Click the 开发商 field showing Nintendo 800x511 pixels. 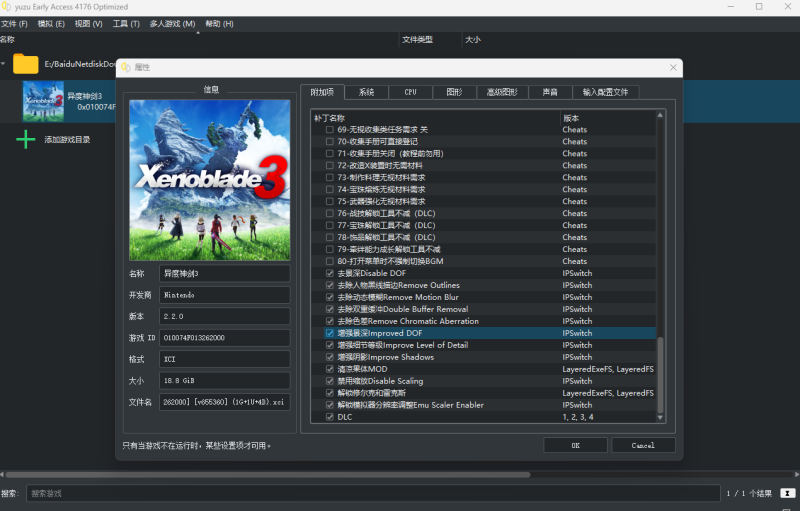(224, 295)
